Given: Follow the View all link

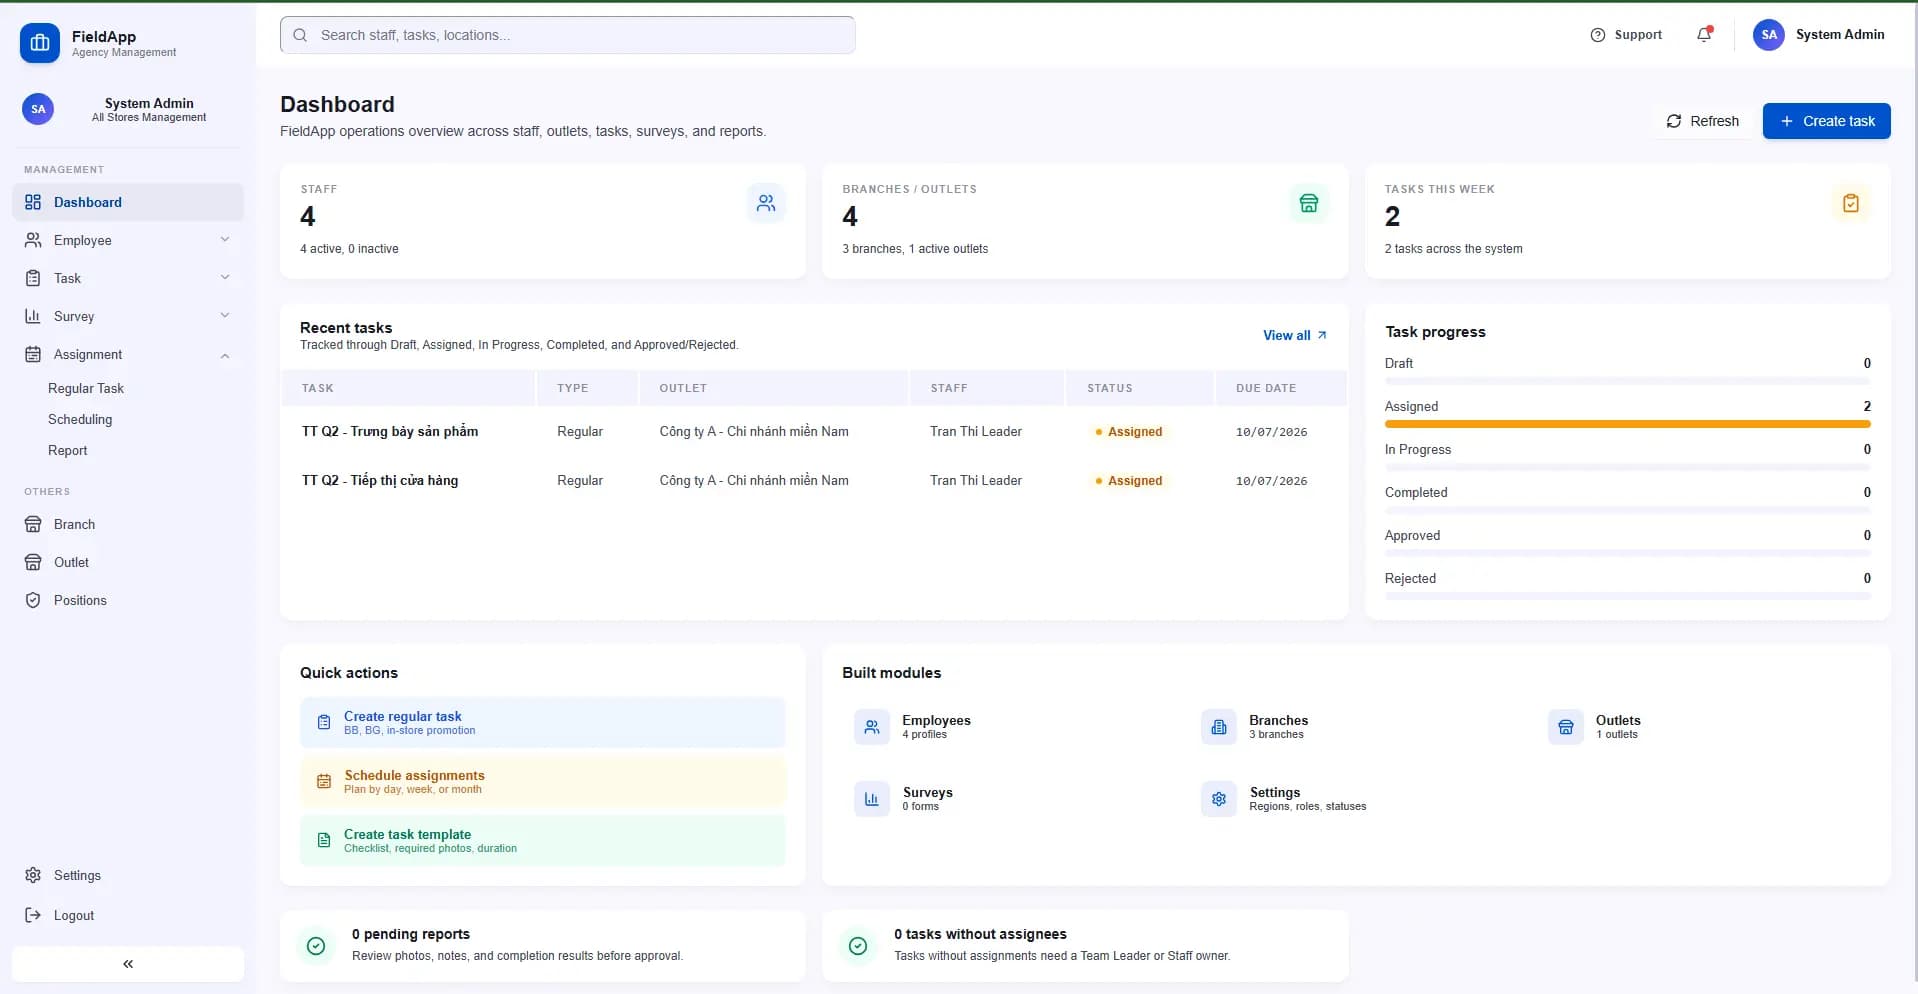Looking at the screenshot, I should (1295, 335).
